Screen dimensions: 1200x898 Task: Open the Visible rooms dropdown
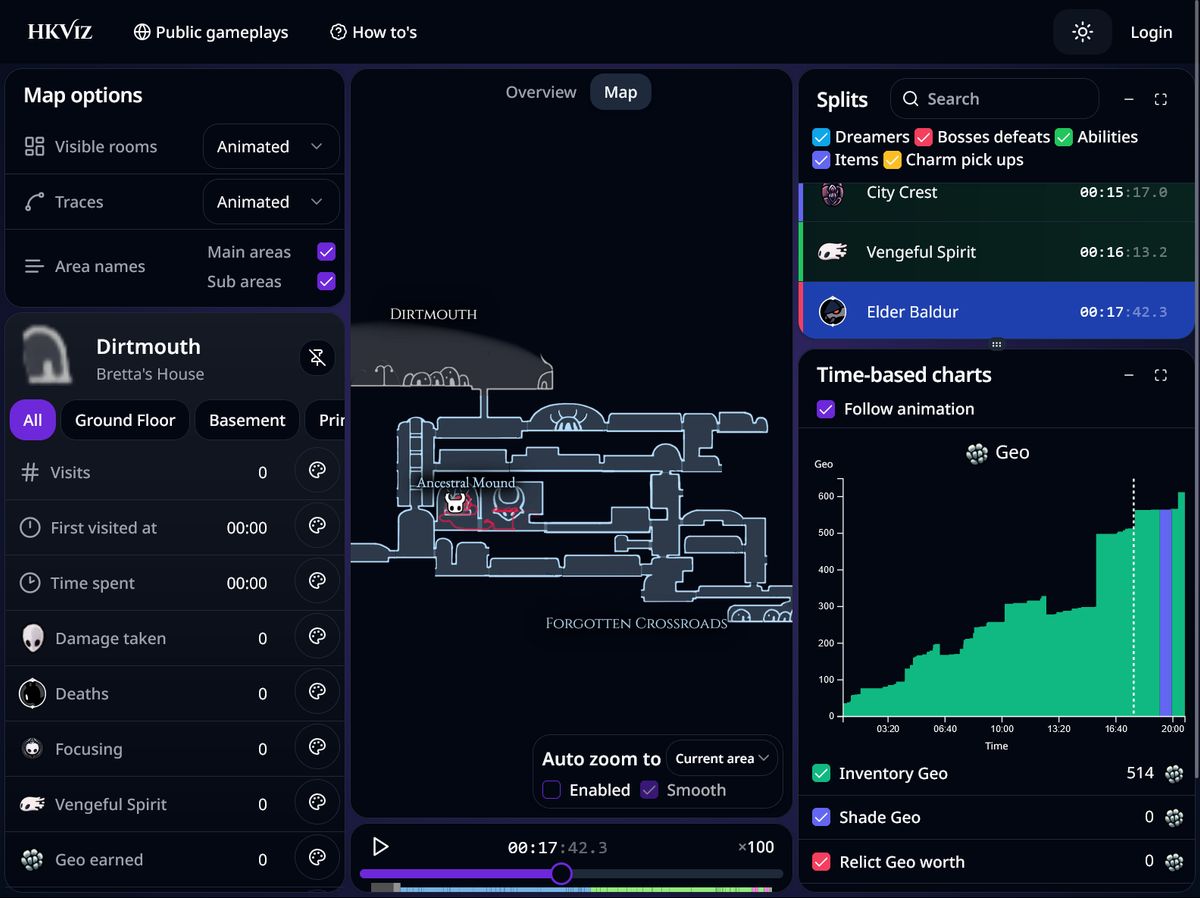270,147
